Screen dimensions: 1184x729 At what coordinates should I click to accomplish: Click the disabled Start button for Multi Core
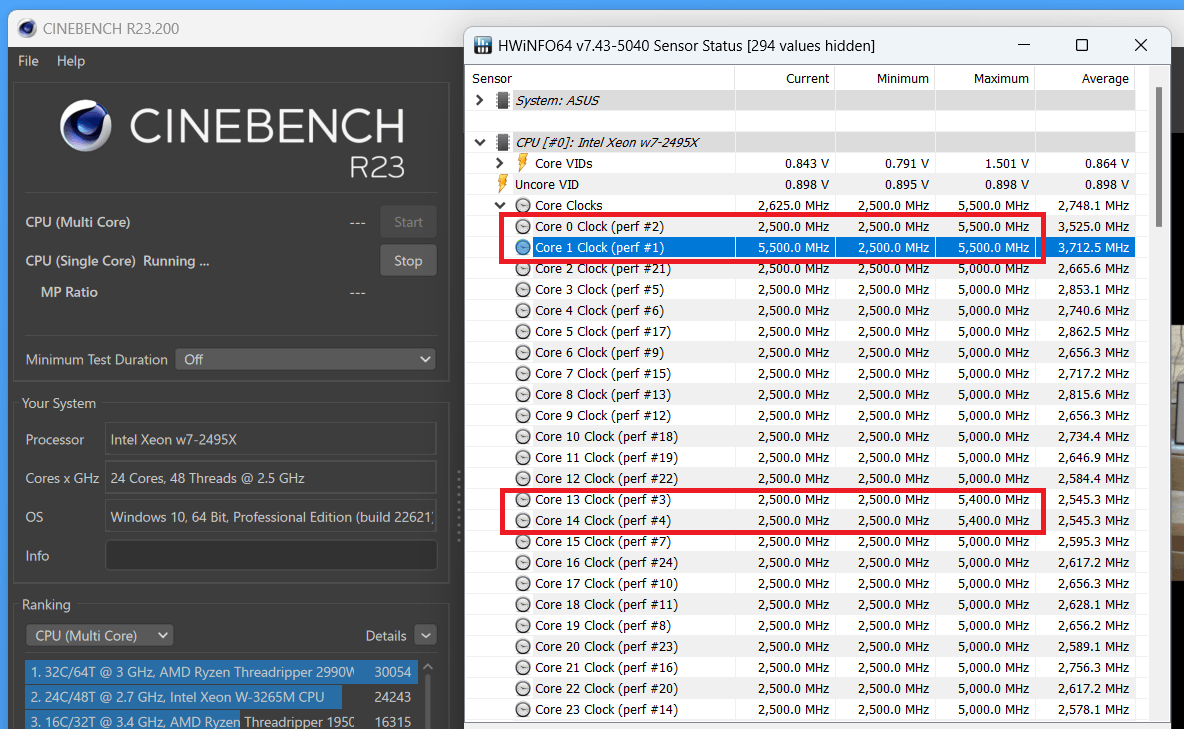point(408,222)
